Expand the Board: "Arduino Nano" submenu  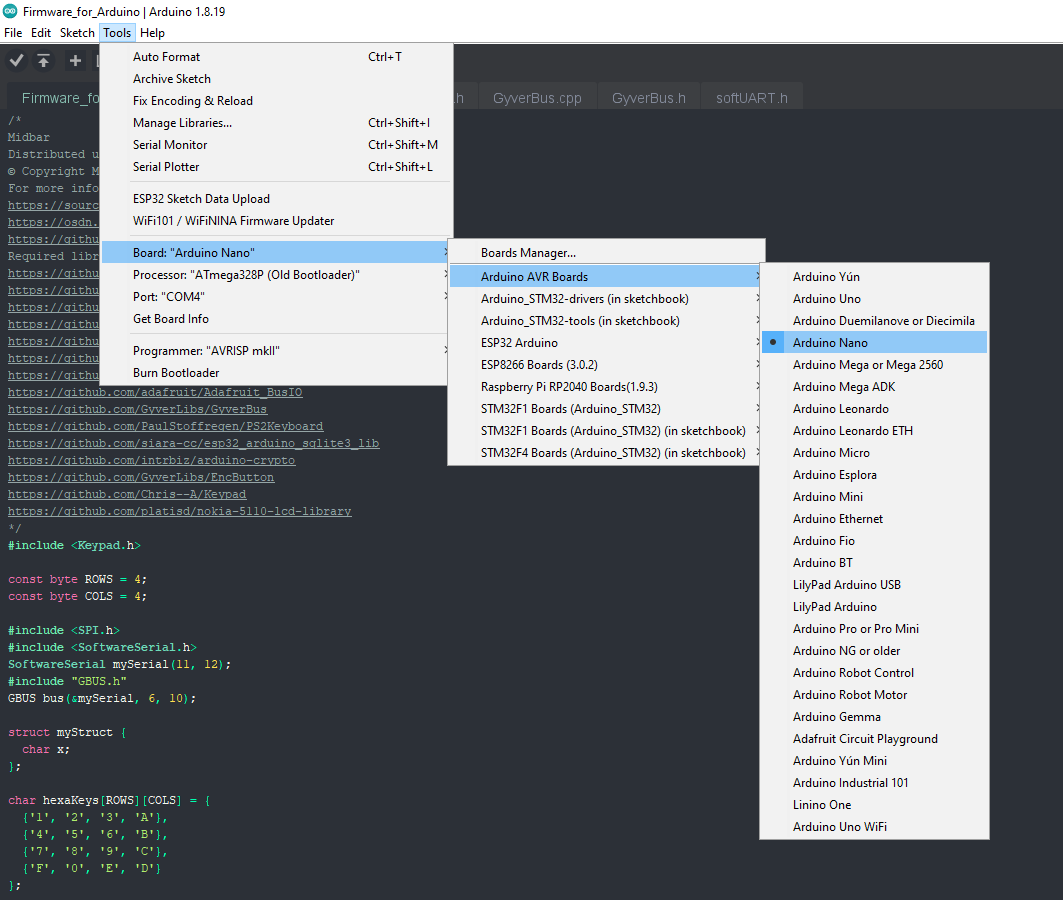coord(277,253)
